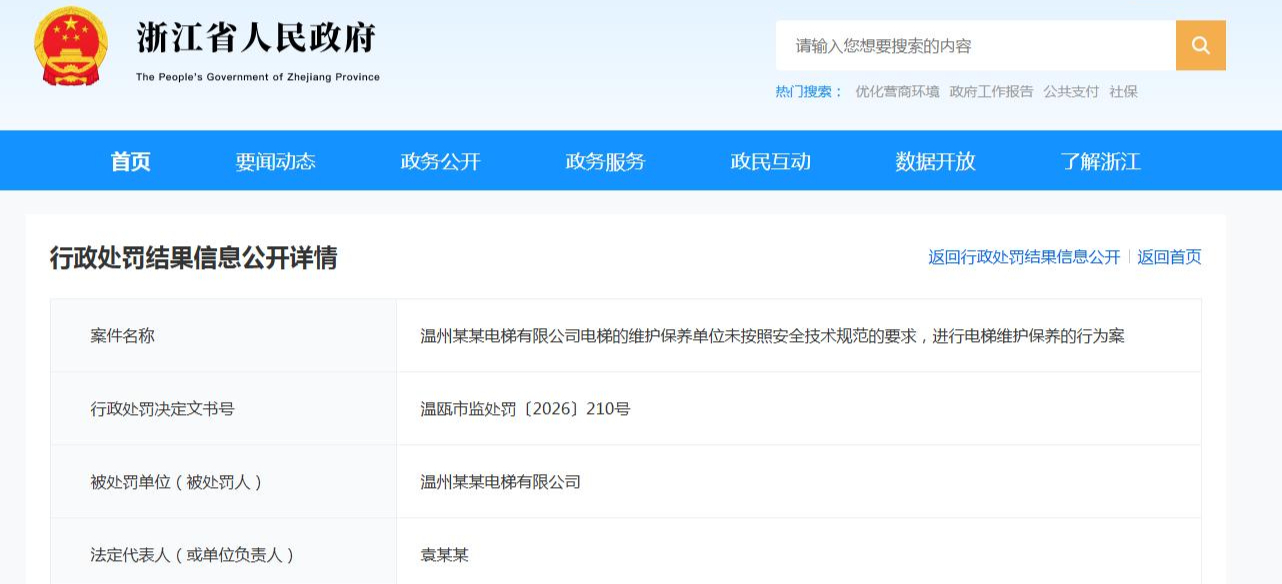This screenshot has height=584, width=1282.
Task: Open the 政务服务 navigation item
Action: point(606,161)
